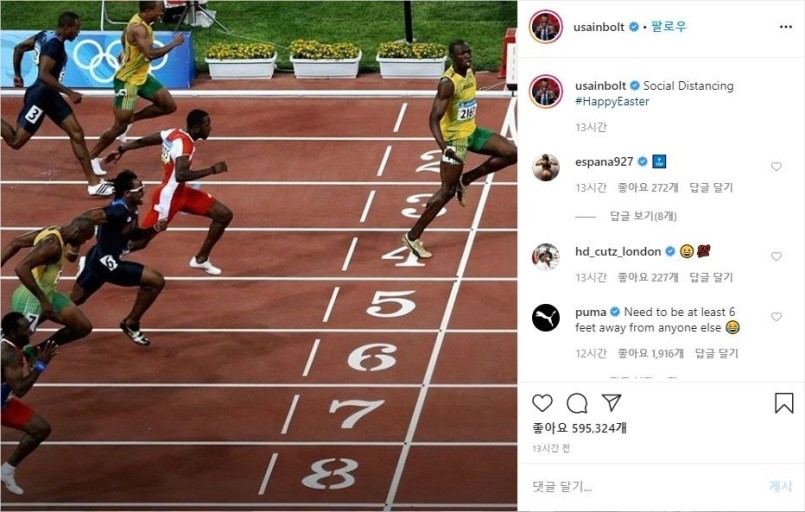Like the post with the heart icon
The image size is (805, 512).
coord(542,403)
